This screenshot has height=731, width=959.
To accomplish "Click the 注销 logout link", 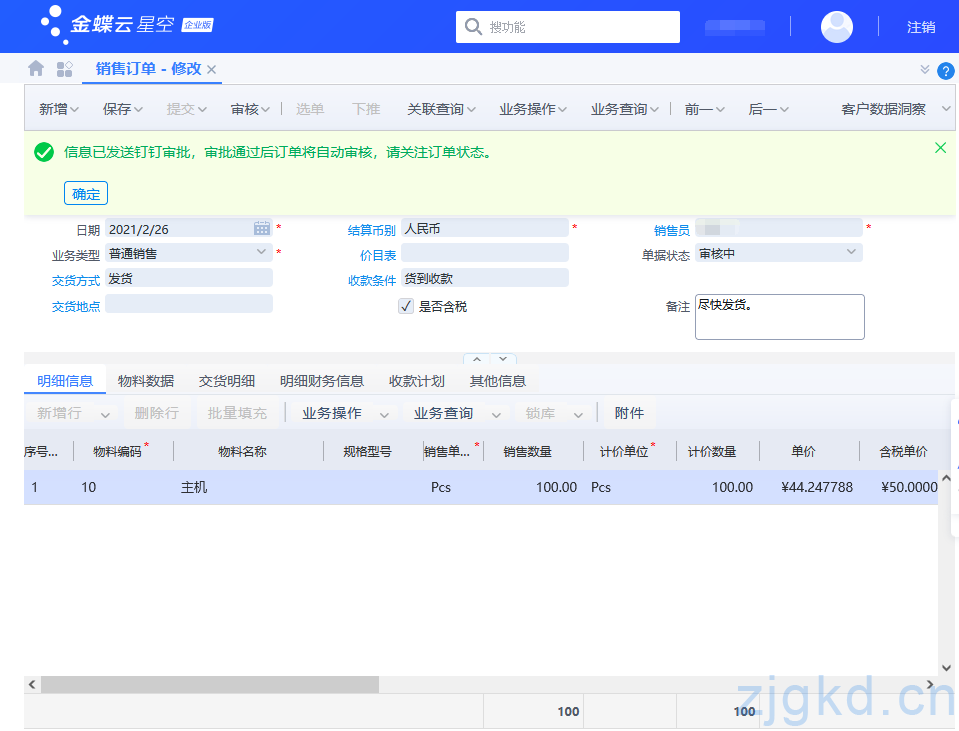I will tap(920, 27).
